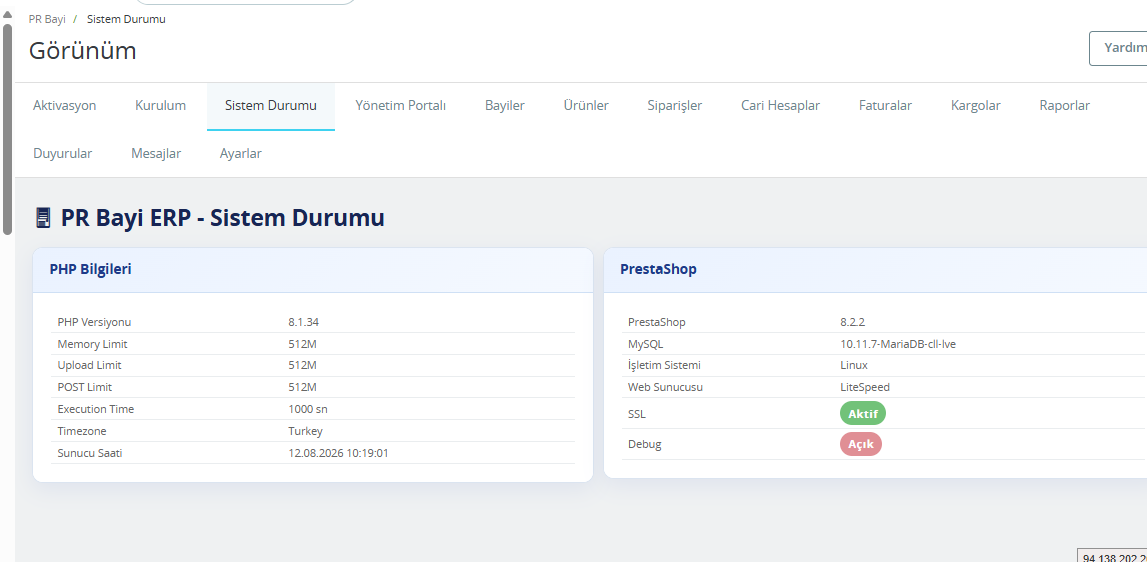Viewport: 1147px width, 562px height.
Task: Click the Execution Time value 1000 sn
Action: pos(308,409)
